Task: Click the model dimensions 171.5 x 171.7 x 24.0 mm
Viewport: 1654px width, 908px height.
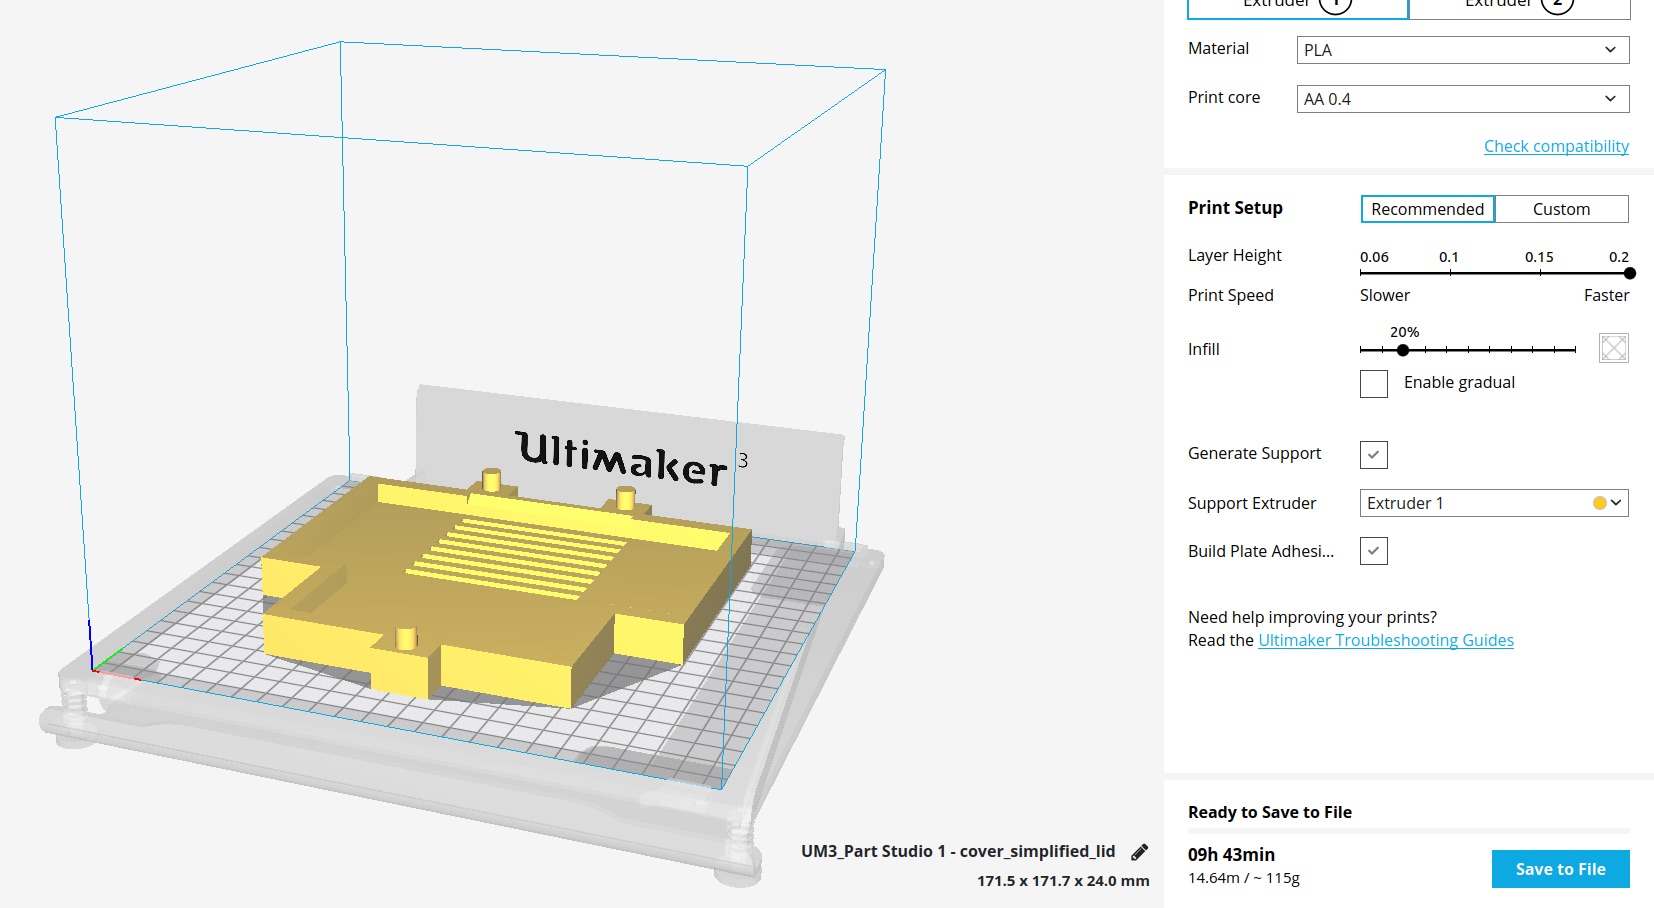Action: click(1063, 881)
